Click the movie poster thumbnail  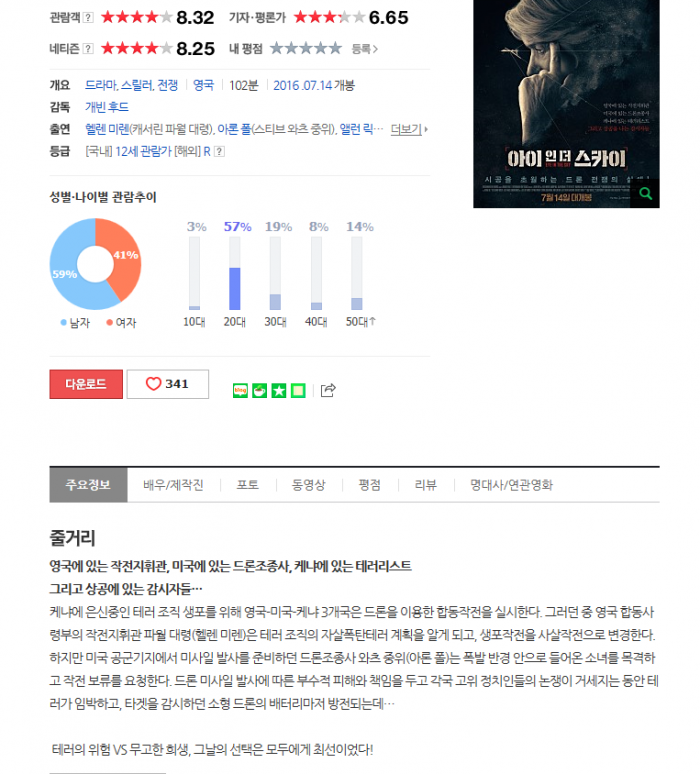coord(566,104)
